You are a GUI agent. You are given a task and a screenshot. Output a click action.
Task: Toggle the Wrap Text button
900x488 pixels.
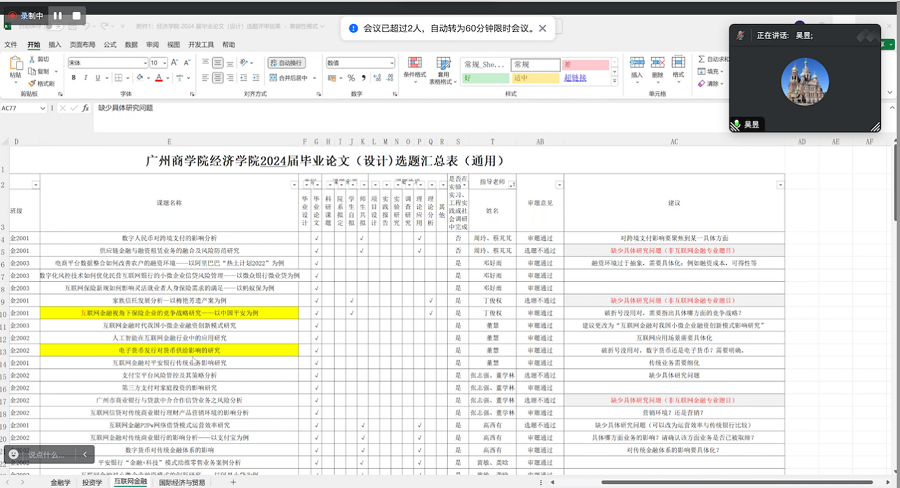(287, 63)
